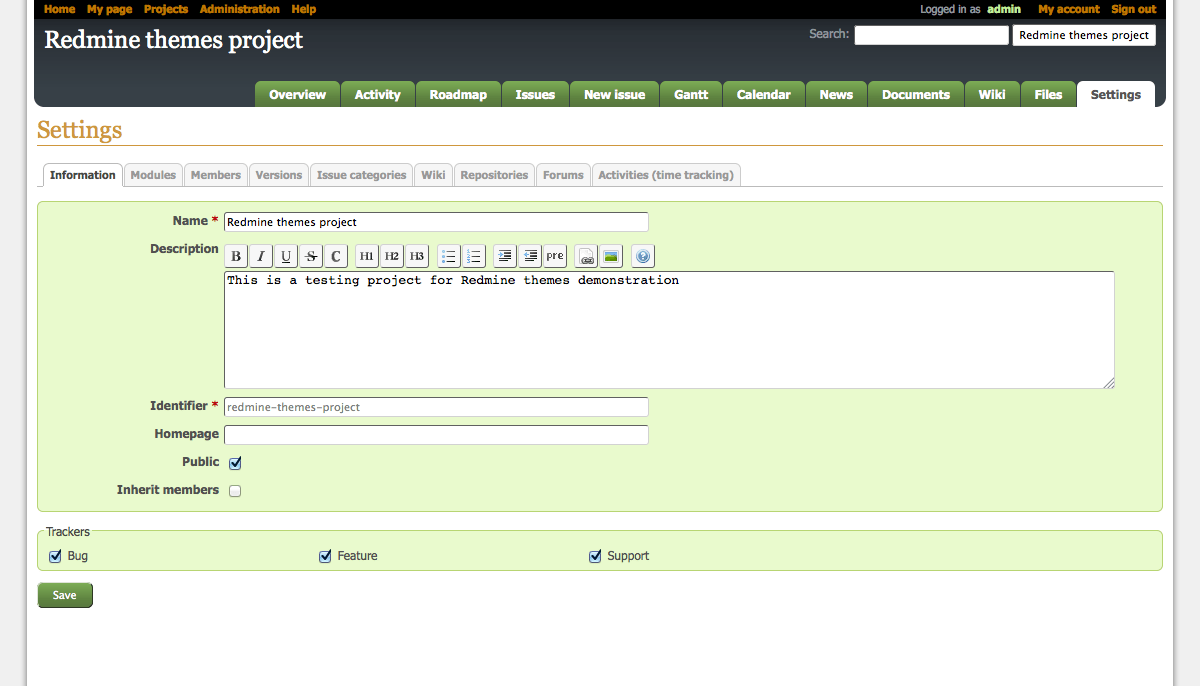Apply italic formatting in description toolbar
The image size is (1200, 686).
pos(261,257)
